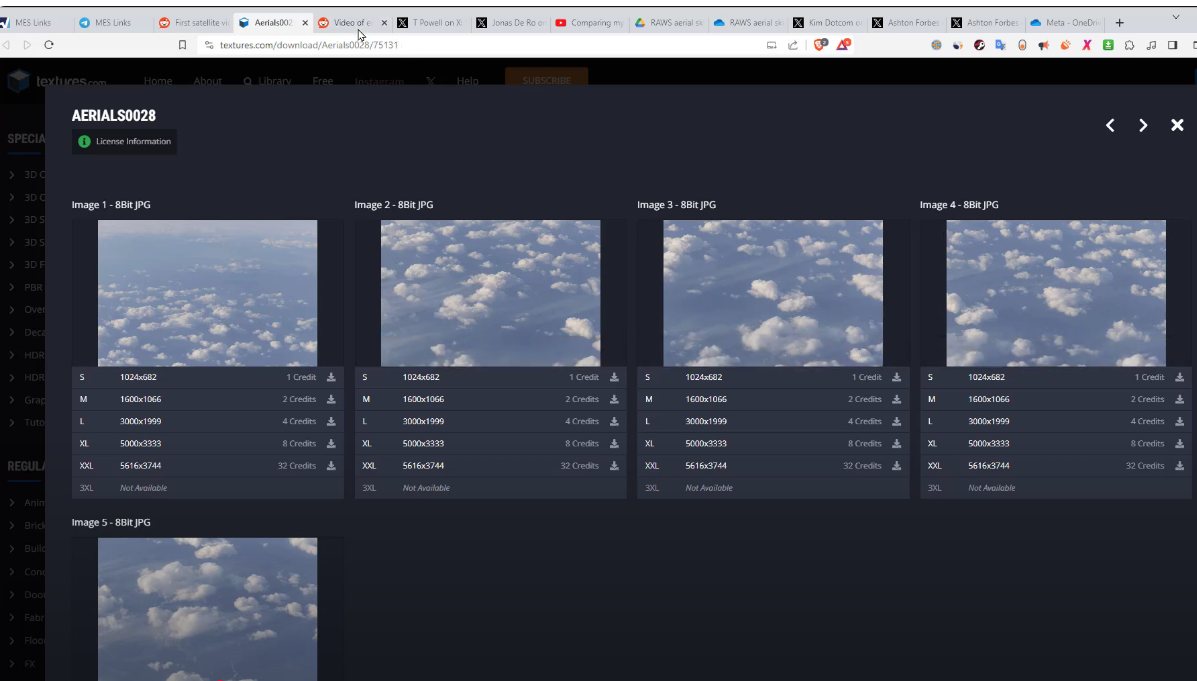Open the Free nav link

coord(323,81)
